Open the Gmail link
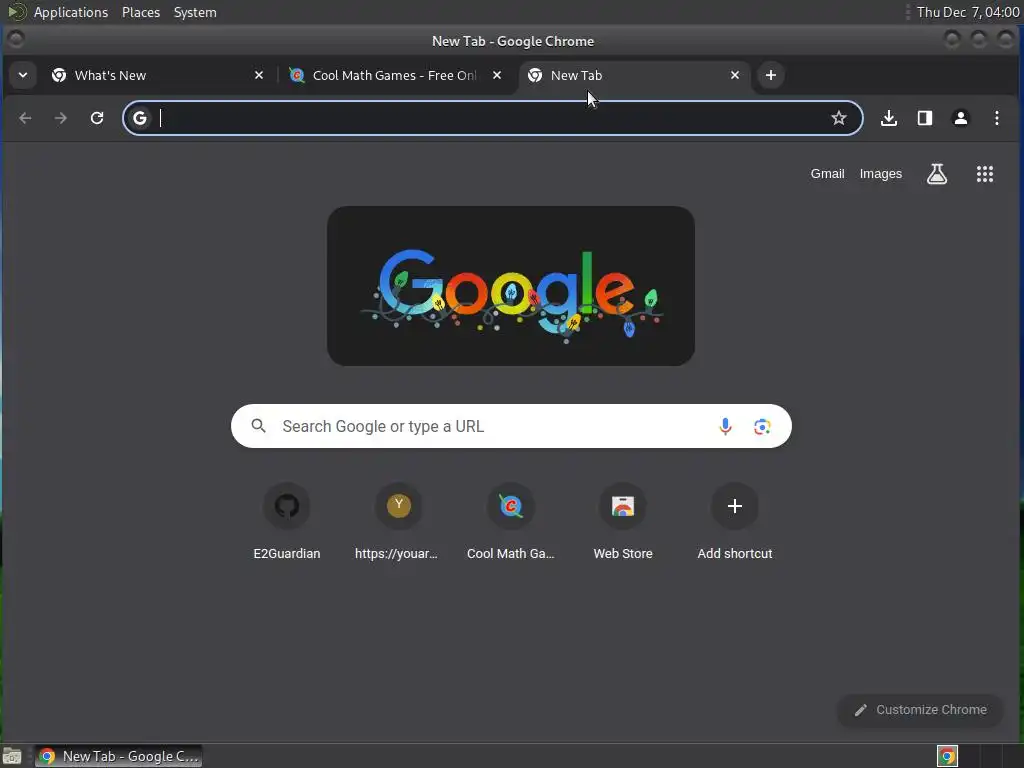Screen dimensions: 1024x768 point(827,174)
